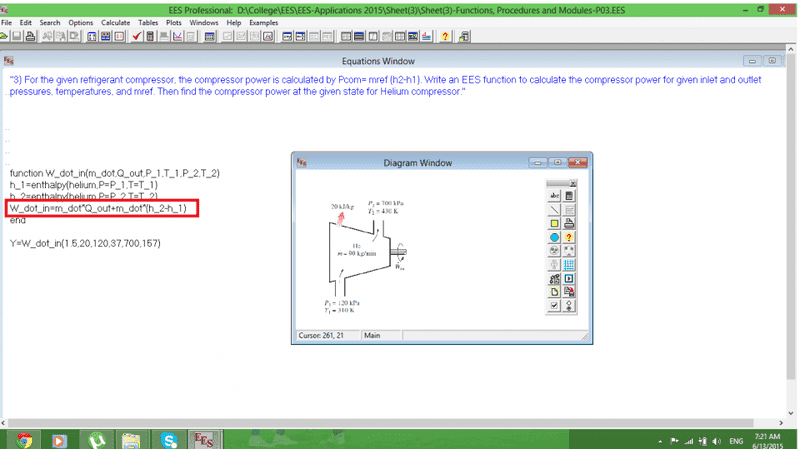Click the checkbox tool in diagram palette
The width and height of the screenshot is (800, 449).
[x=553, y=306]
